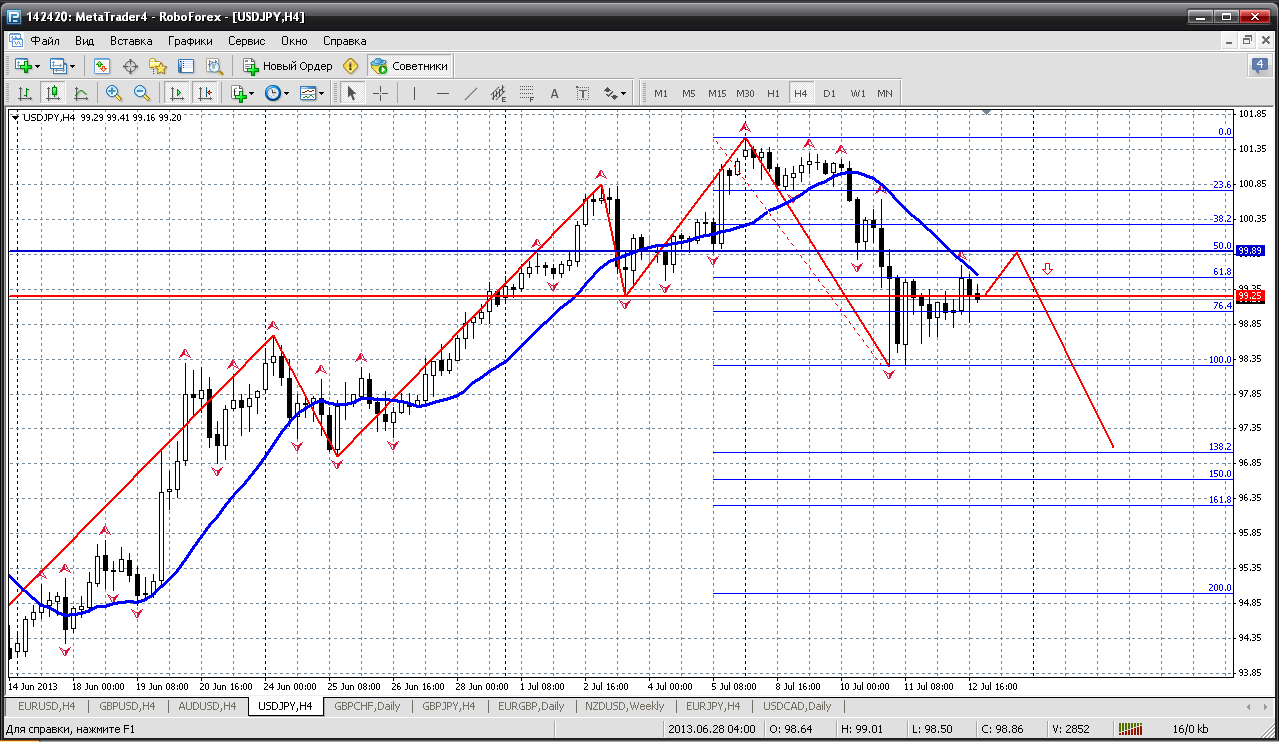Image resolution: width=1279 pixels, height=742 pixels.
Task: Switch timeframe to M1
Action: [x=661, y=93]
